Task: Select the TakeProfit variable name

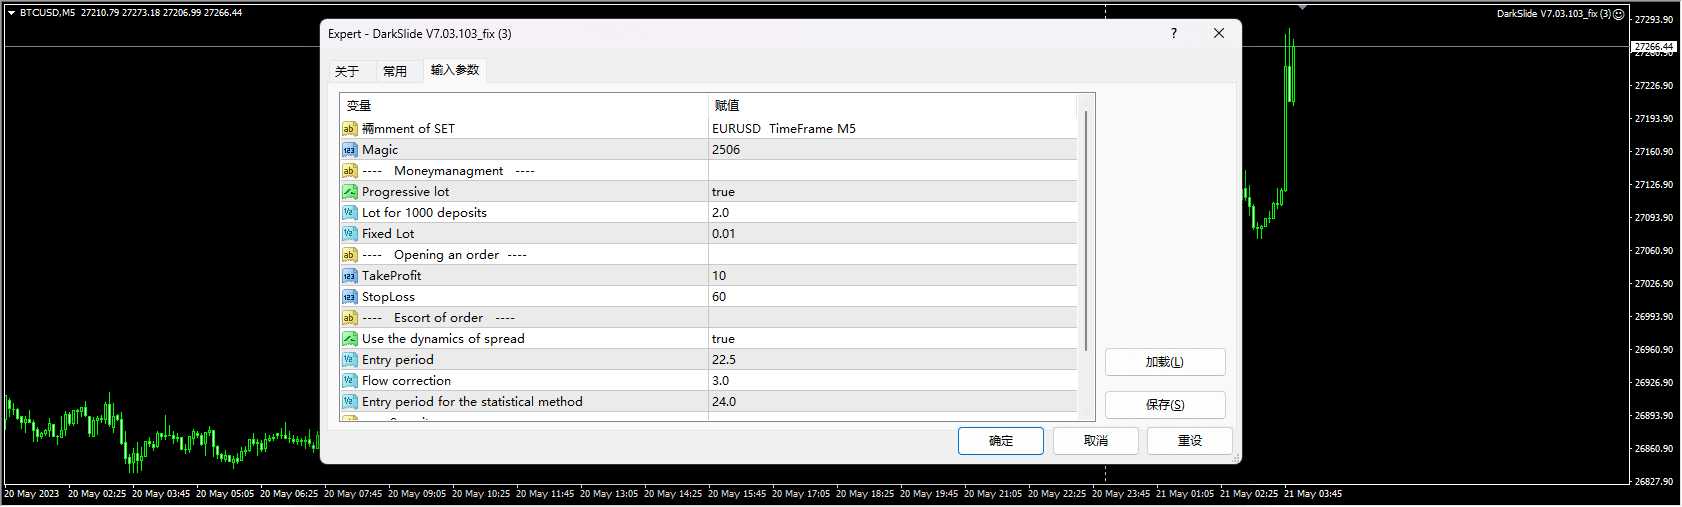Action: point(392,276)
